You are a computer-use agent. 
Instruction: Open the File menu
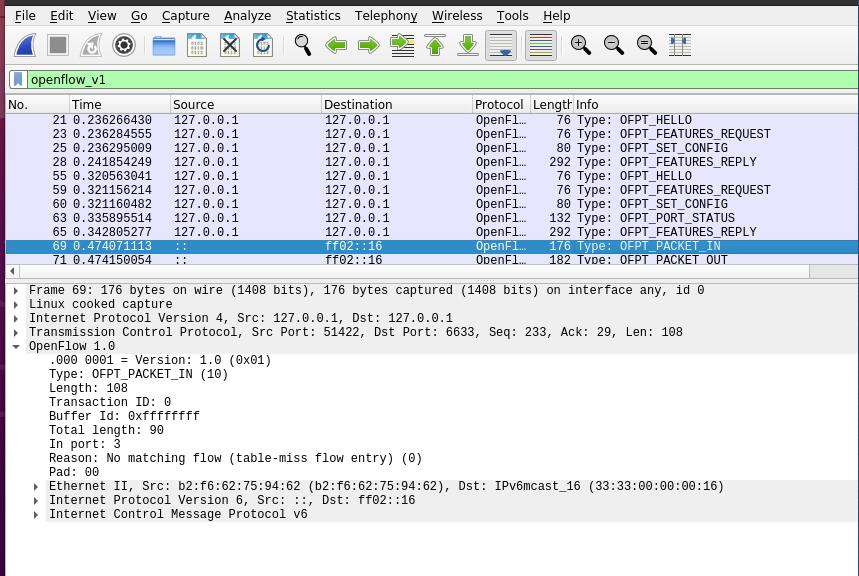25,16
